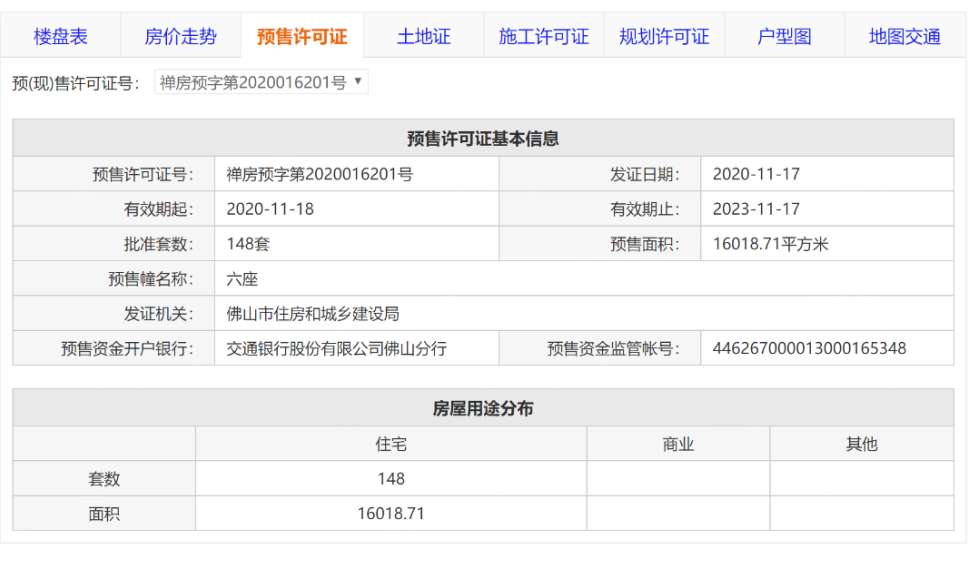Select the 预售许可证 tab
980x566 pixels.
point(302,36)
